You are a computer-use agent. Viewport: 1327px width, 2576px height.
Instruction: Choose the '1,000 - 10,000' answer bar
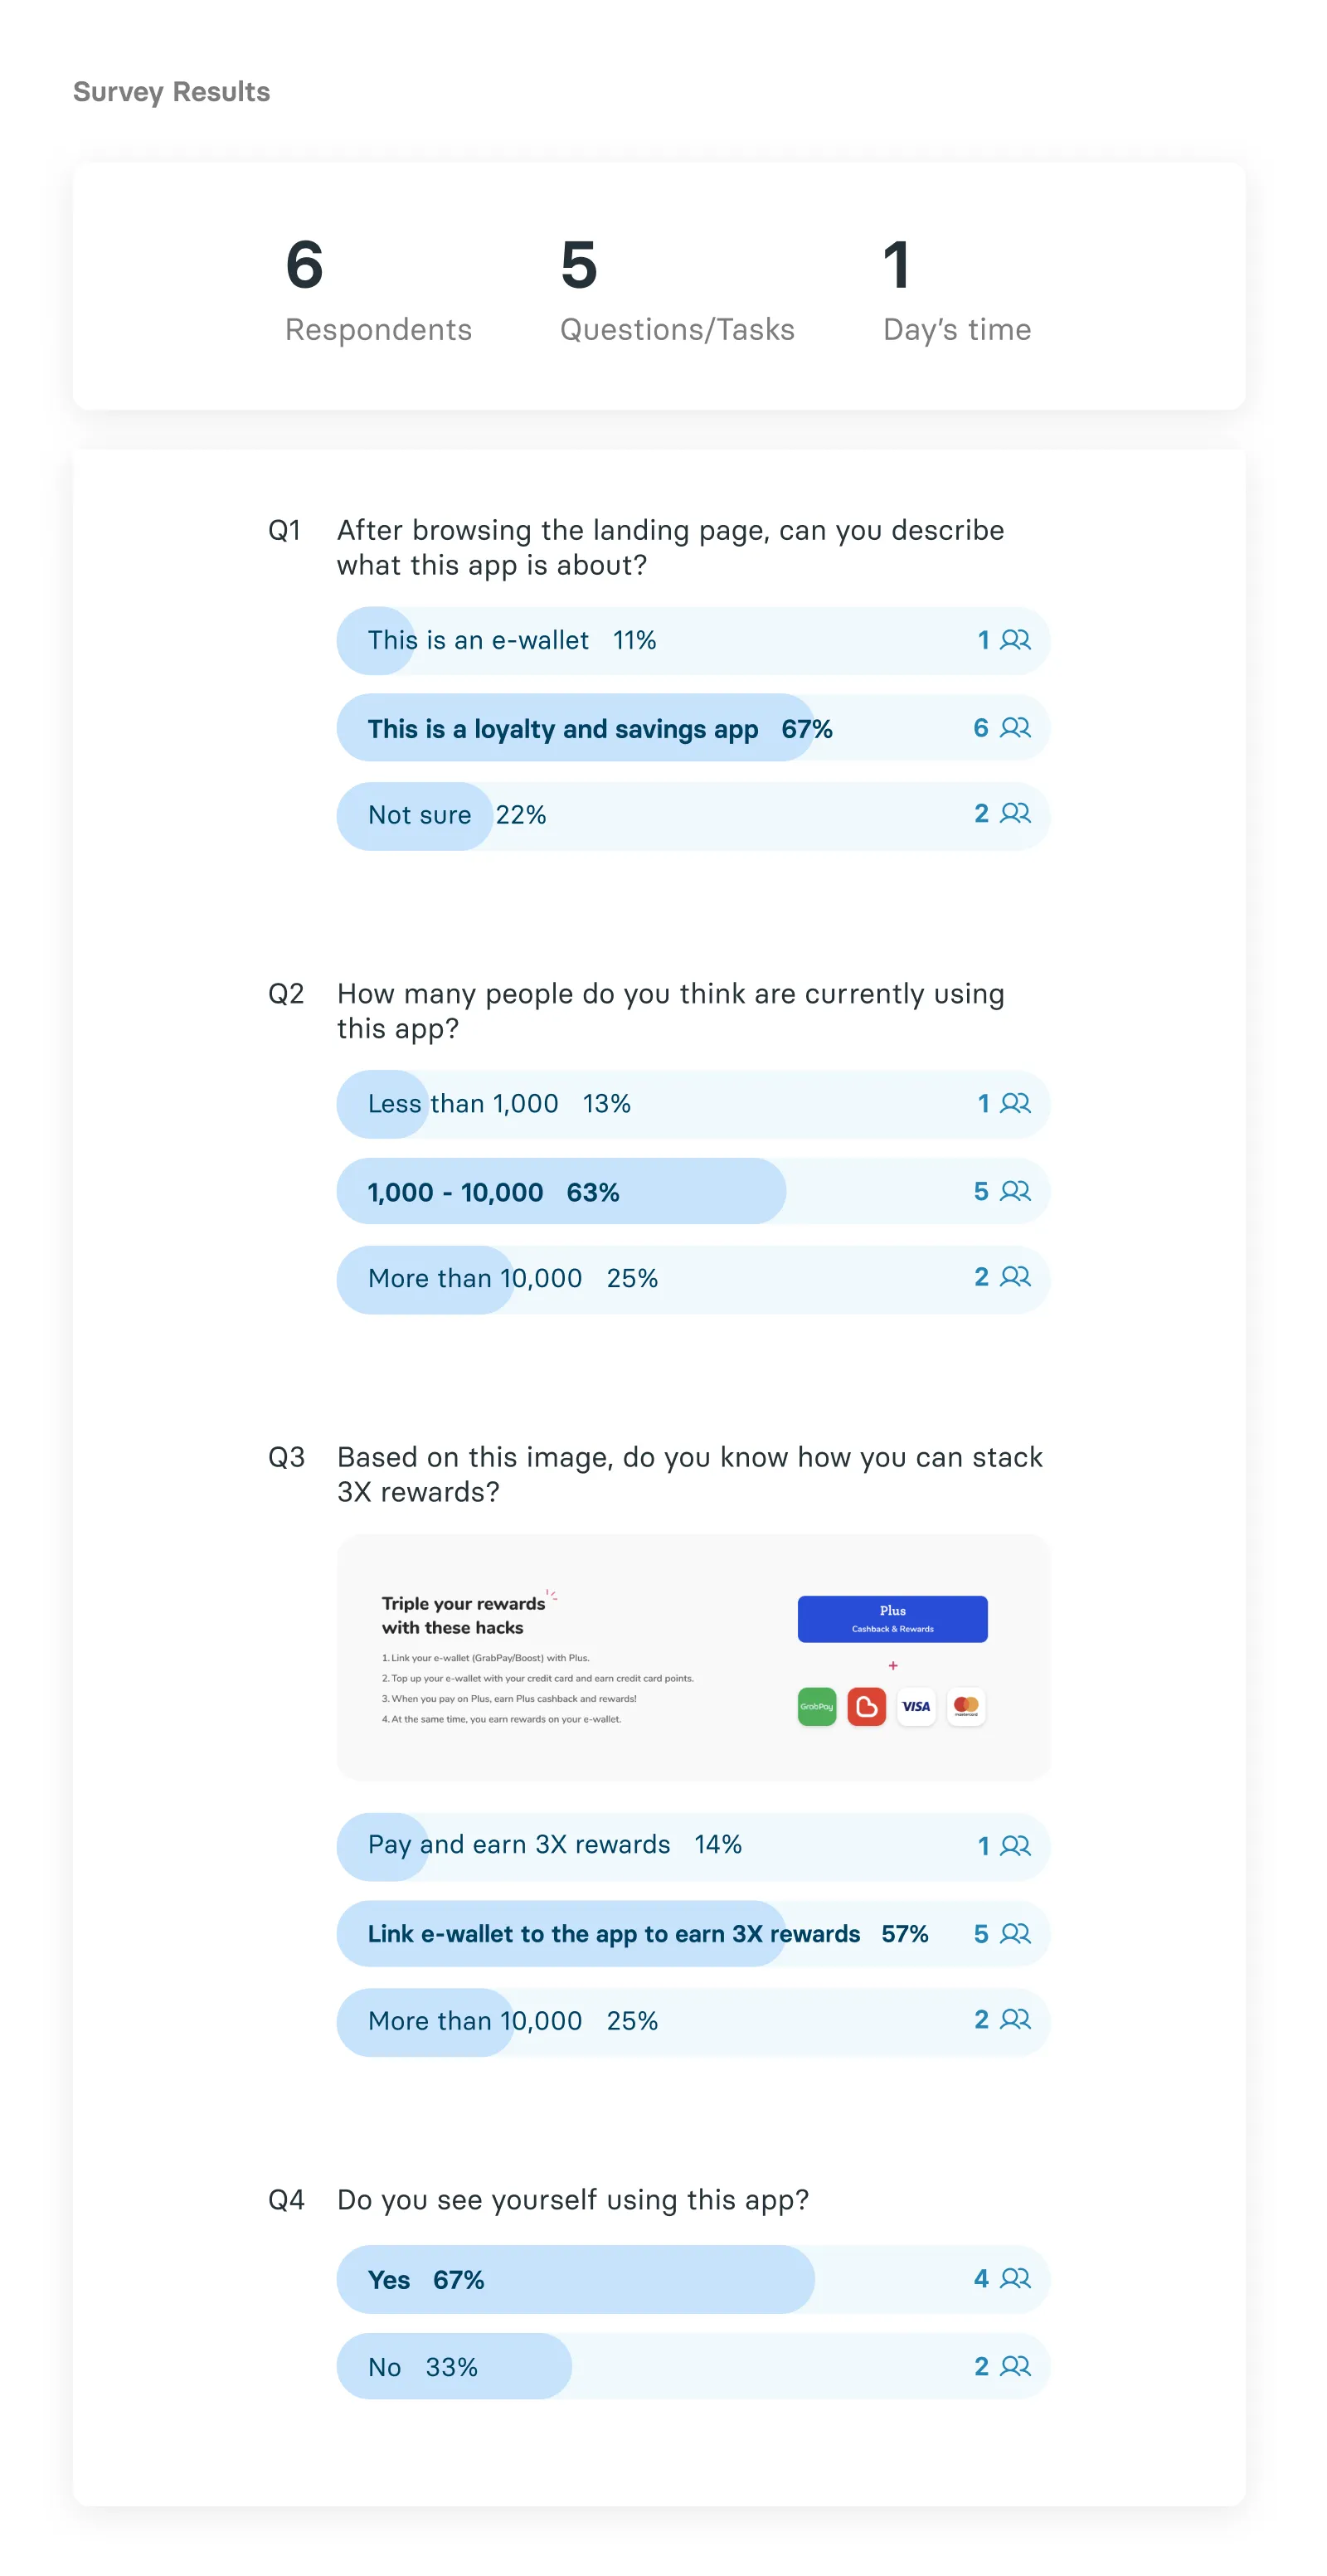pyautogui.click(x=693, y=1191)
